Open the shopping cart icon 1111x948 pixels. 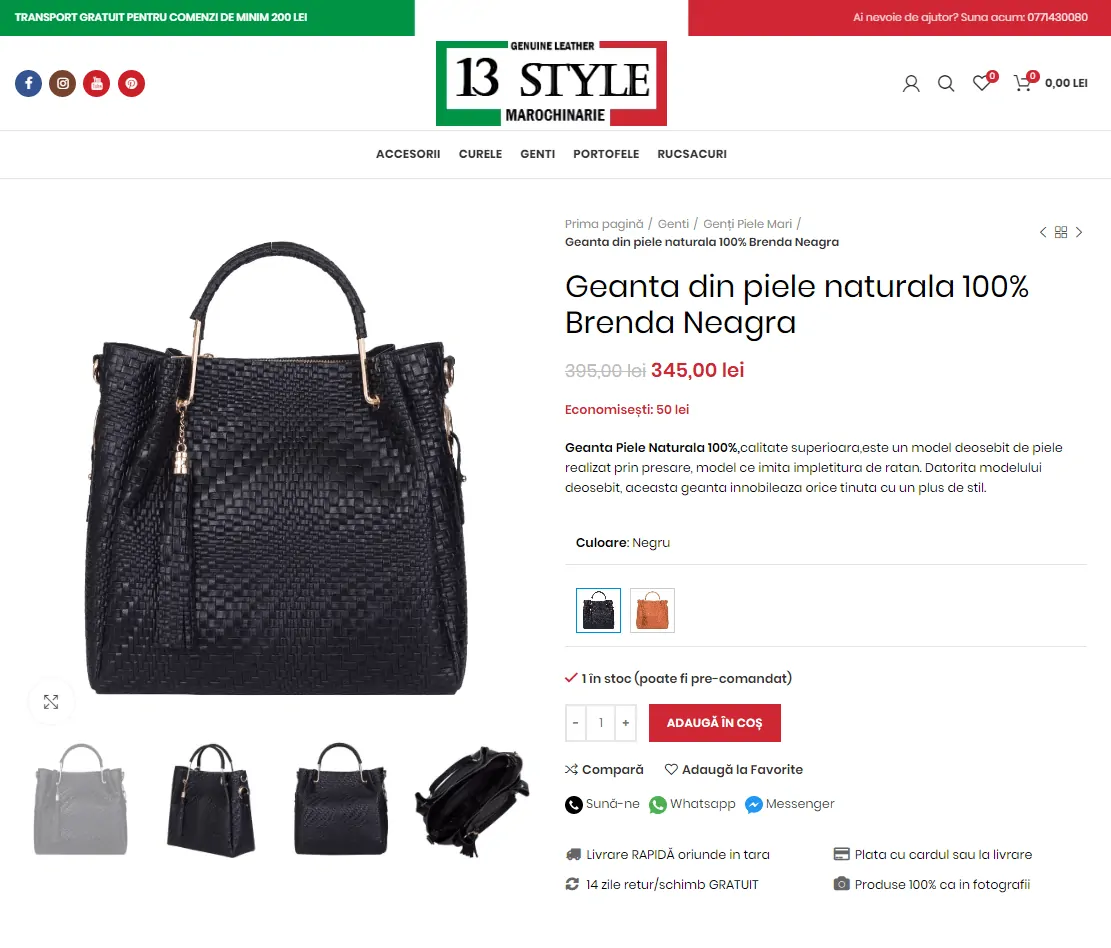tap(1023, 83)
